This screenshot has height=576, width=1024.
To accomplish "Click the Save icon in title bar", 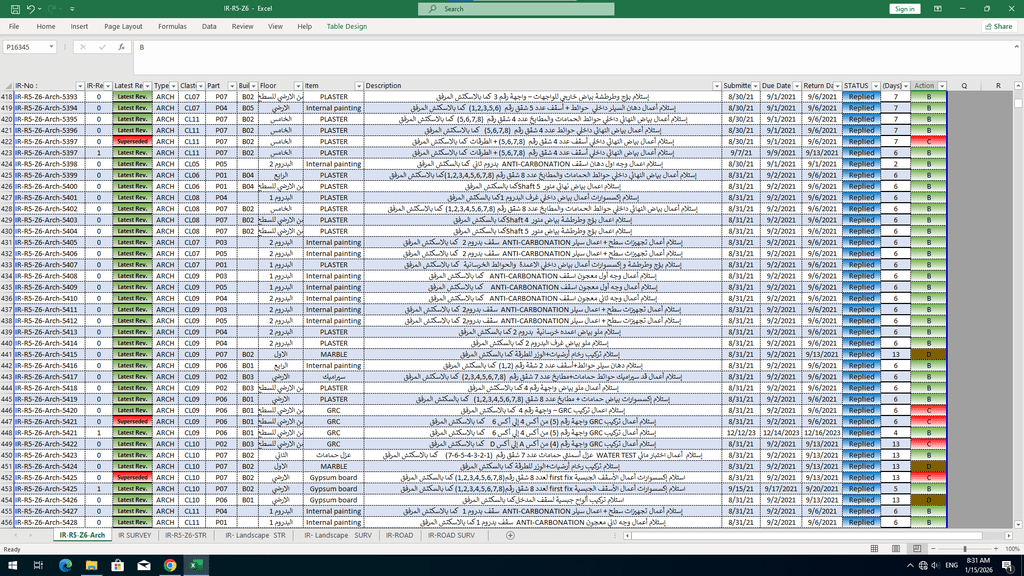I will pos(13,9).
